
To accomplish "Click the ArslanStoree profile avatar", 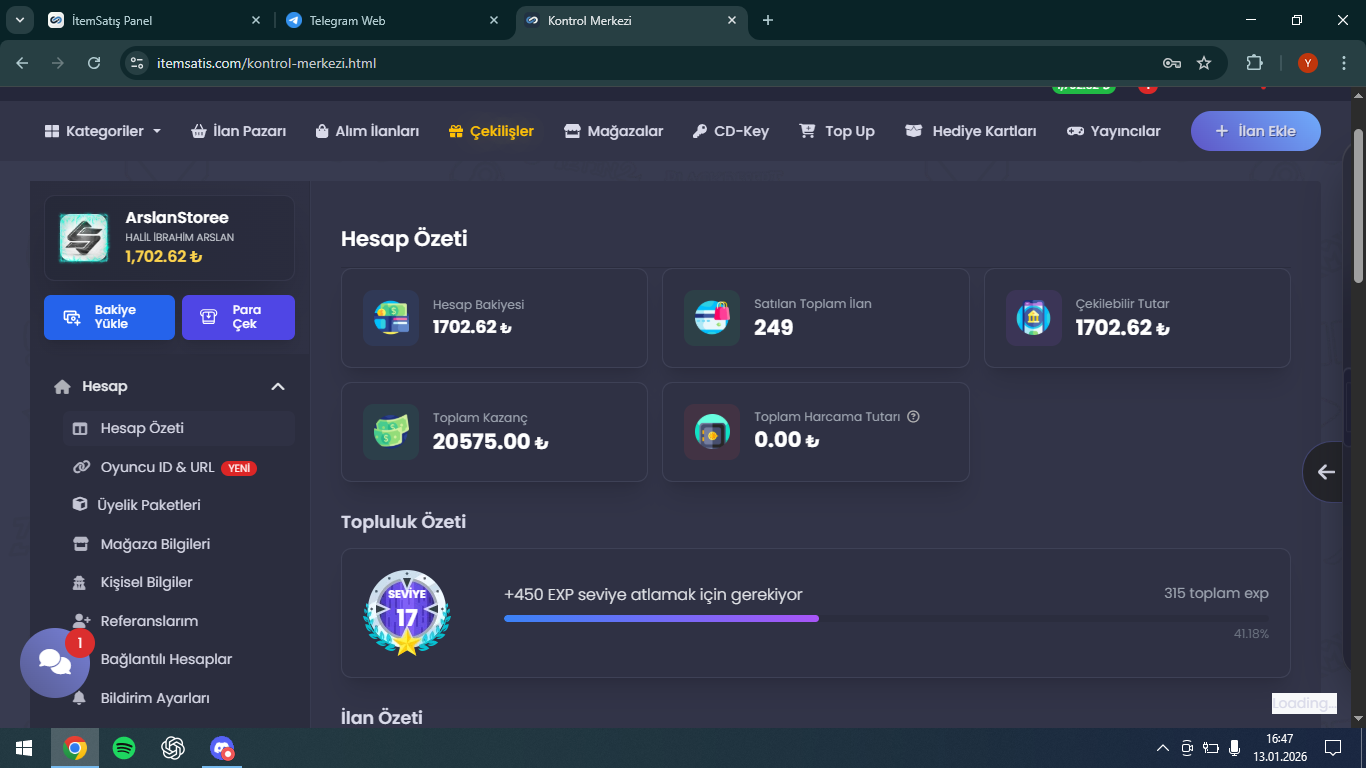I will (x=84, y=238).
